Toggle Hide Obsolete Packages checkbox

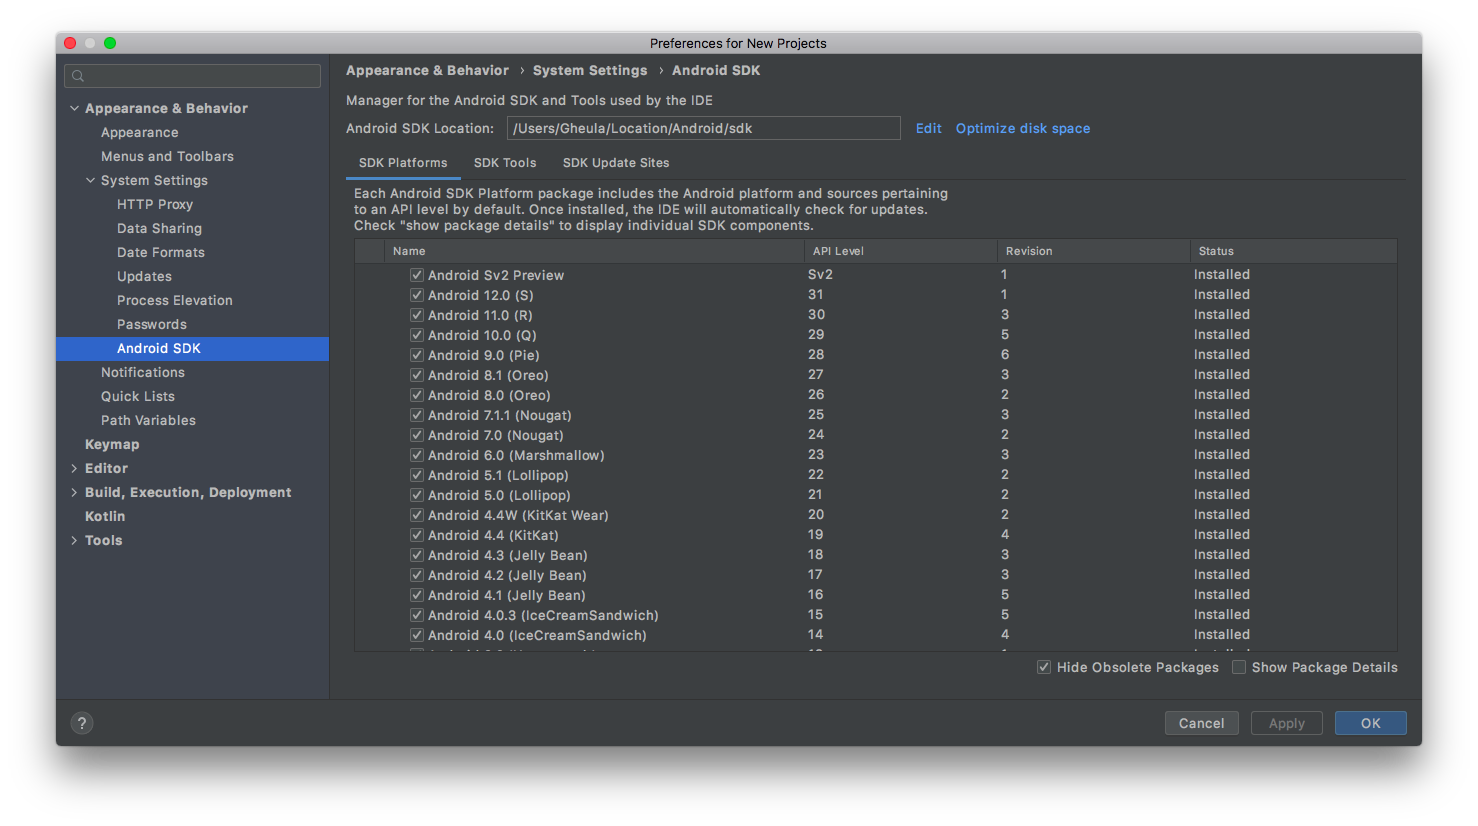(1044, 667)
